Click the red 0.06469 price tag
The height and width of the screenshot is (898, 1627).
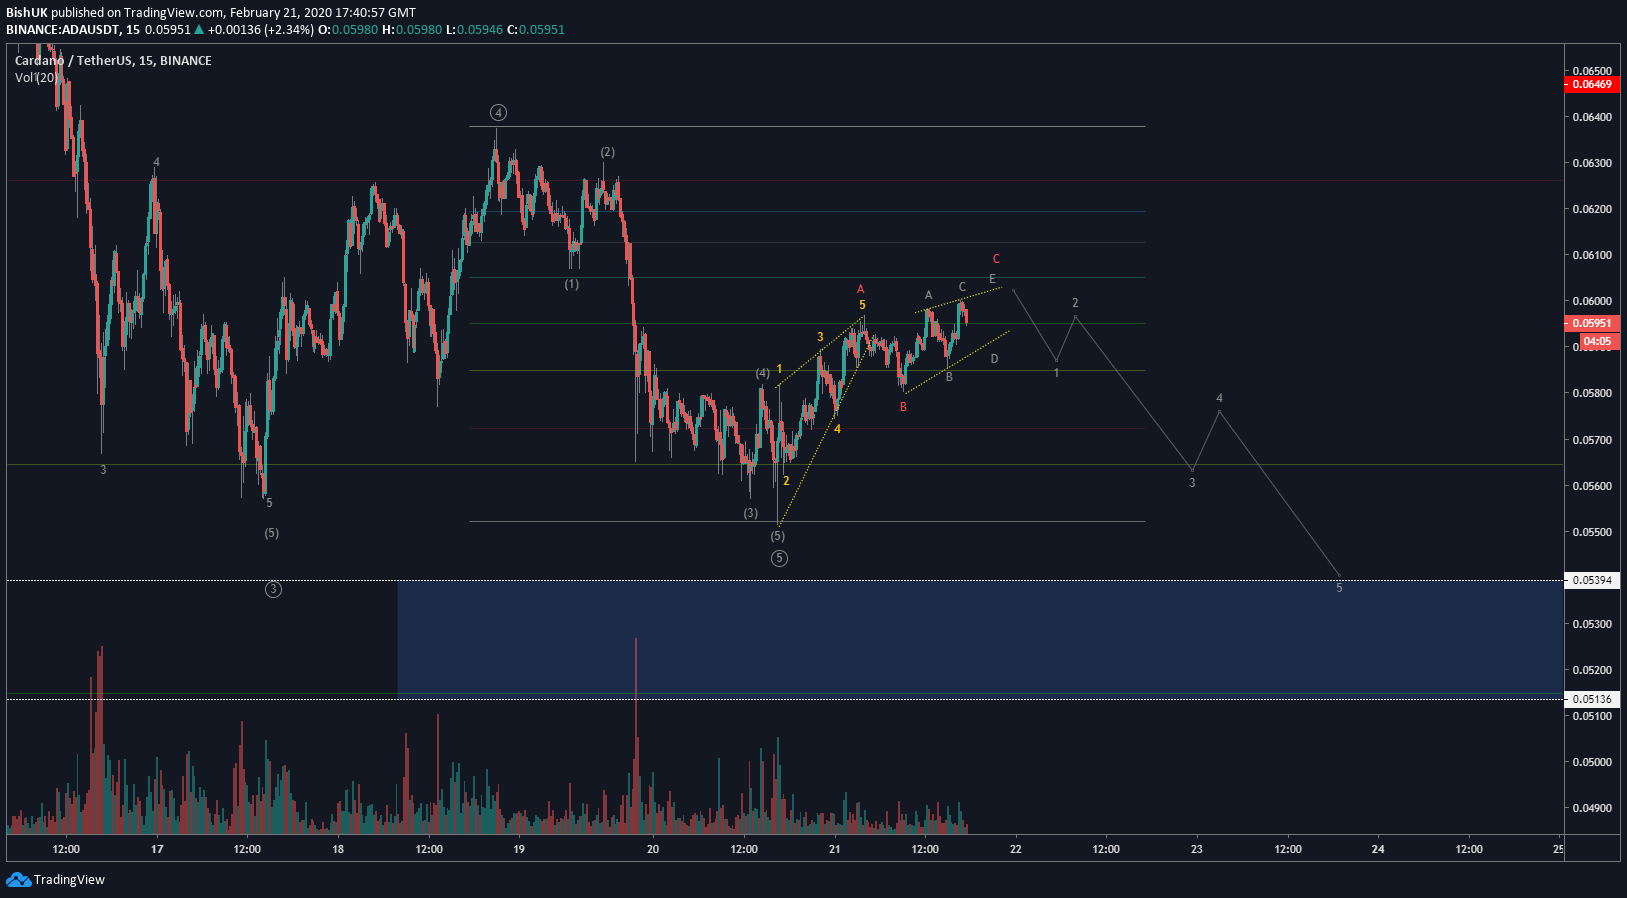[1591, 84]
